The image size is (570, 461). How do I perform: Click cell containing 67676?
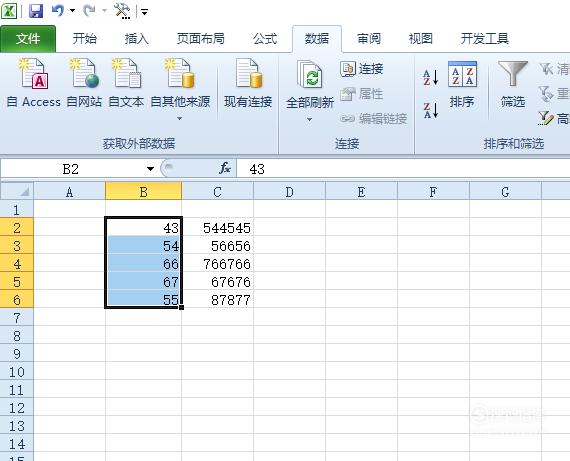[217, 281]
